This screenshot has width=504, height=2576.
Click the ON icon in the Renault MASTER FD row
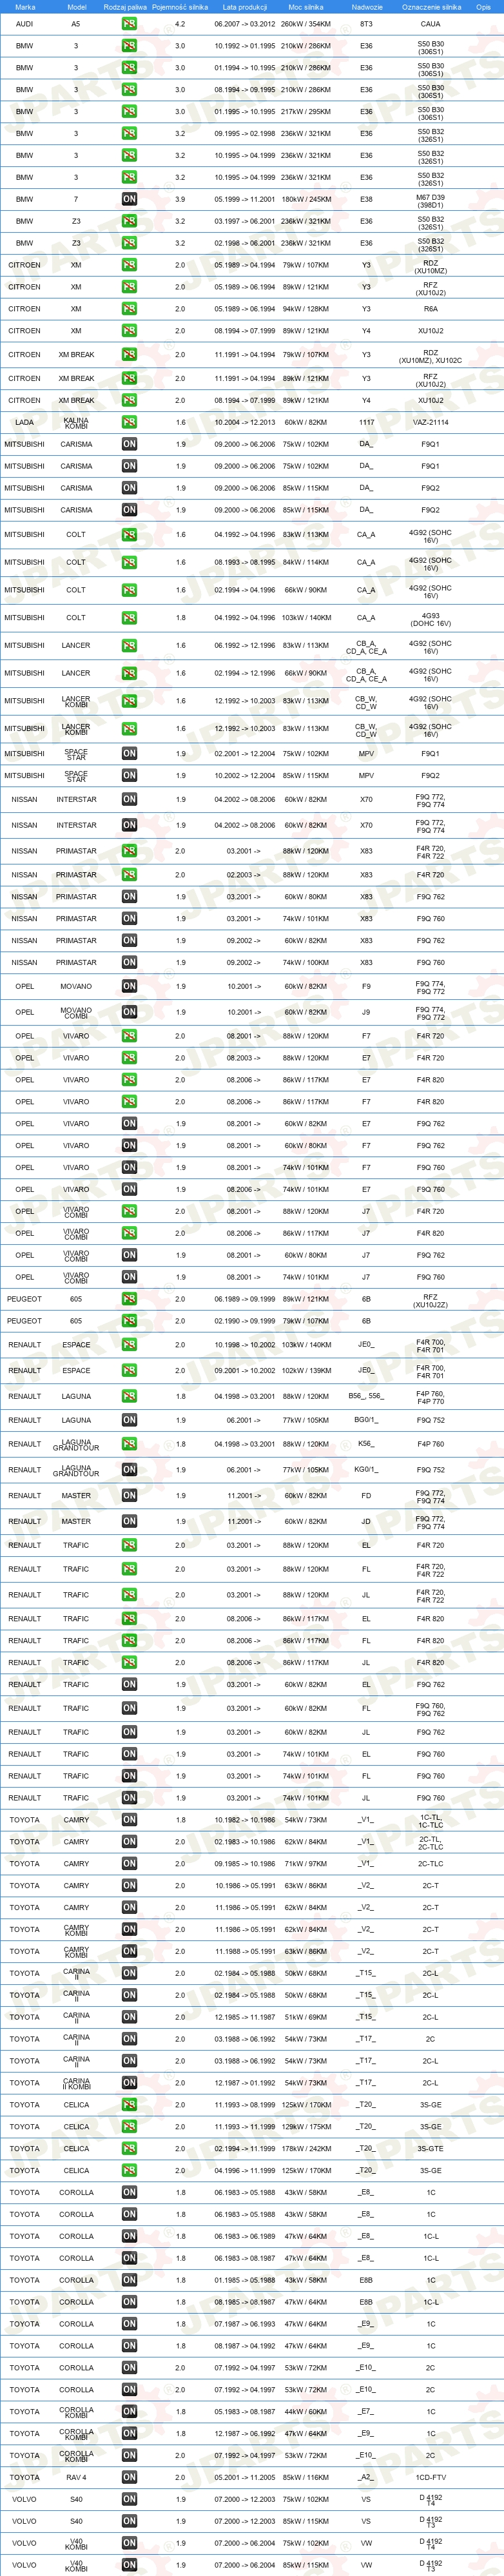129,1496
